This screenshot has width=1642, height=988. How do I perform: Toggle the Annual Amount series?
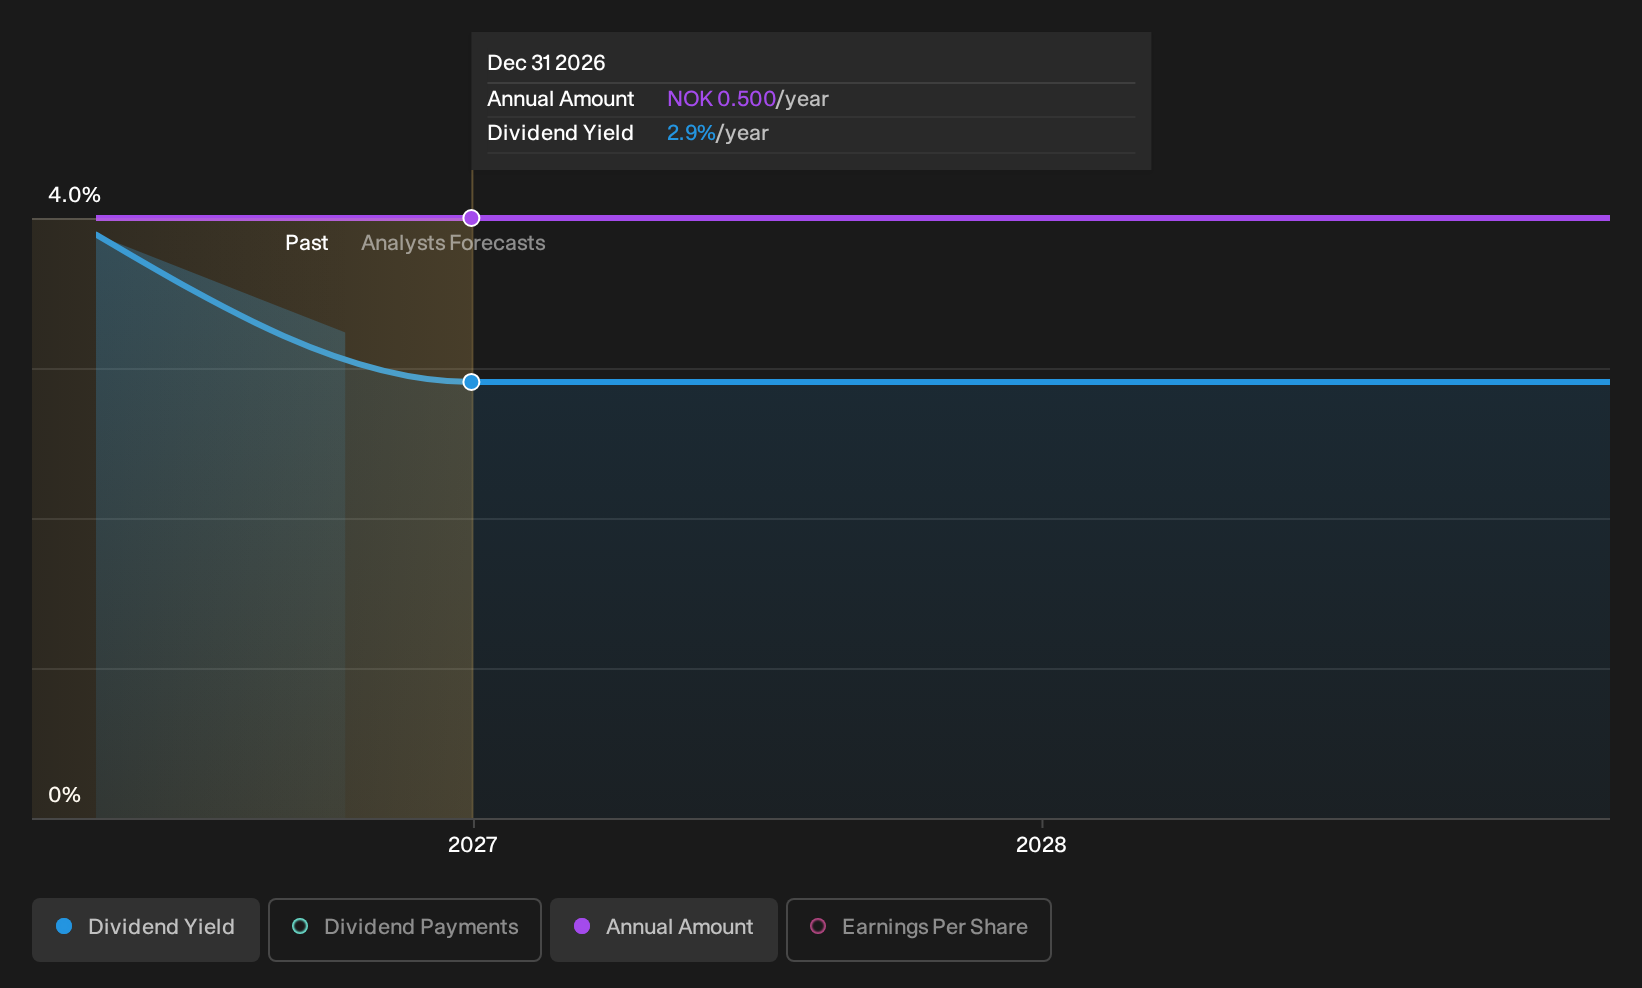664,930
